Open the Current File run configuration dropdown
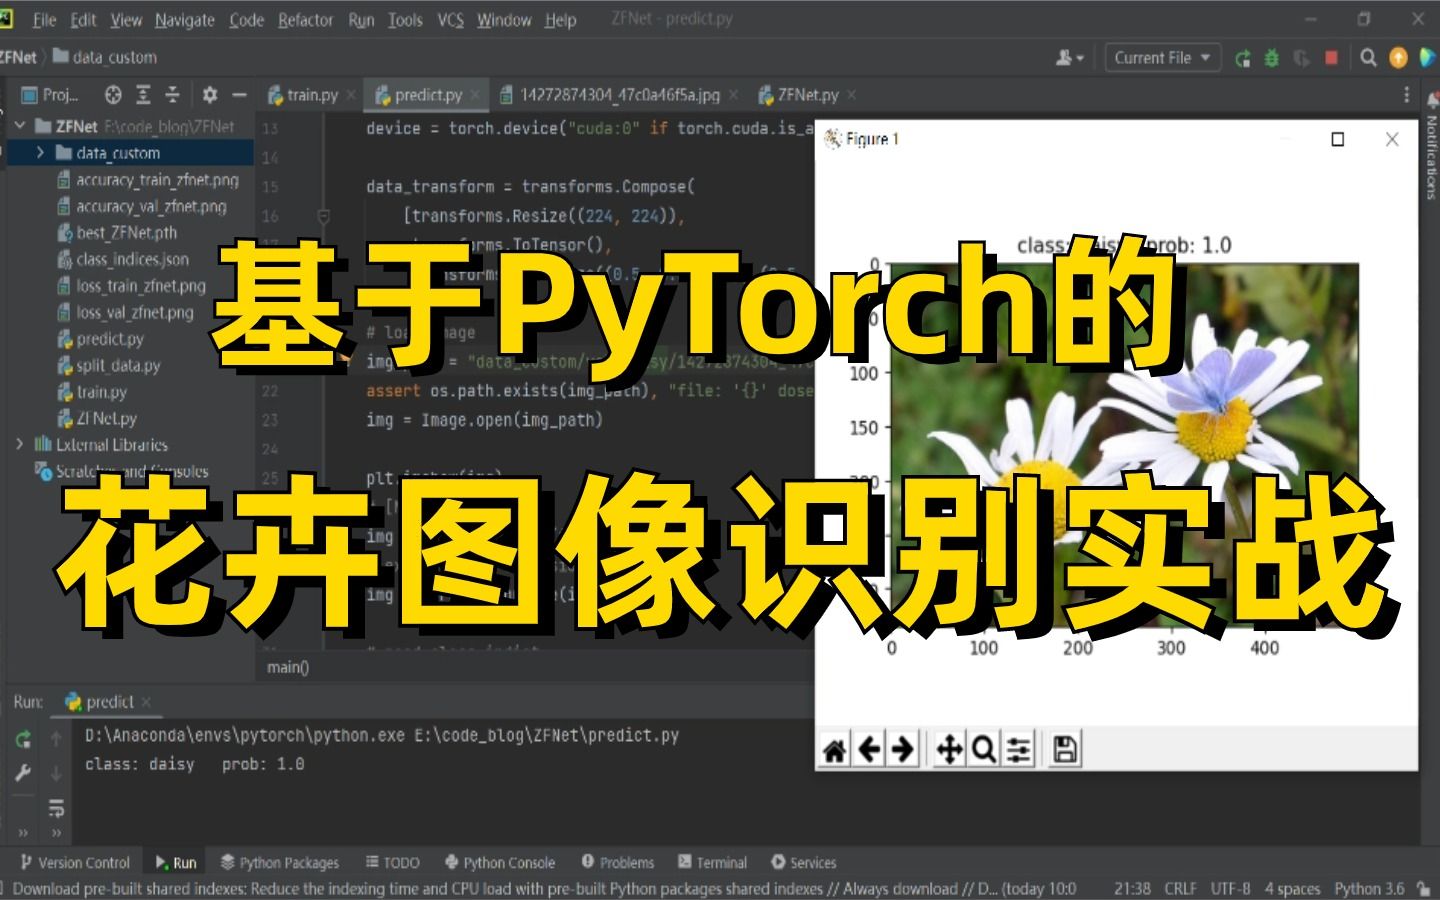The width and height of the screenshot is (1440, 900). click(x=1161, y=58)
